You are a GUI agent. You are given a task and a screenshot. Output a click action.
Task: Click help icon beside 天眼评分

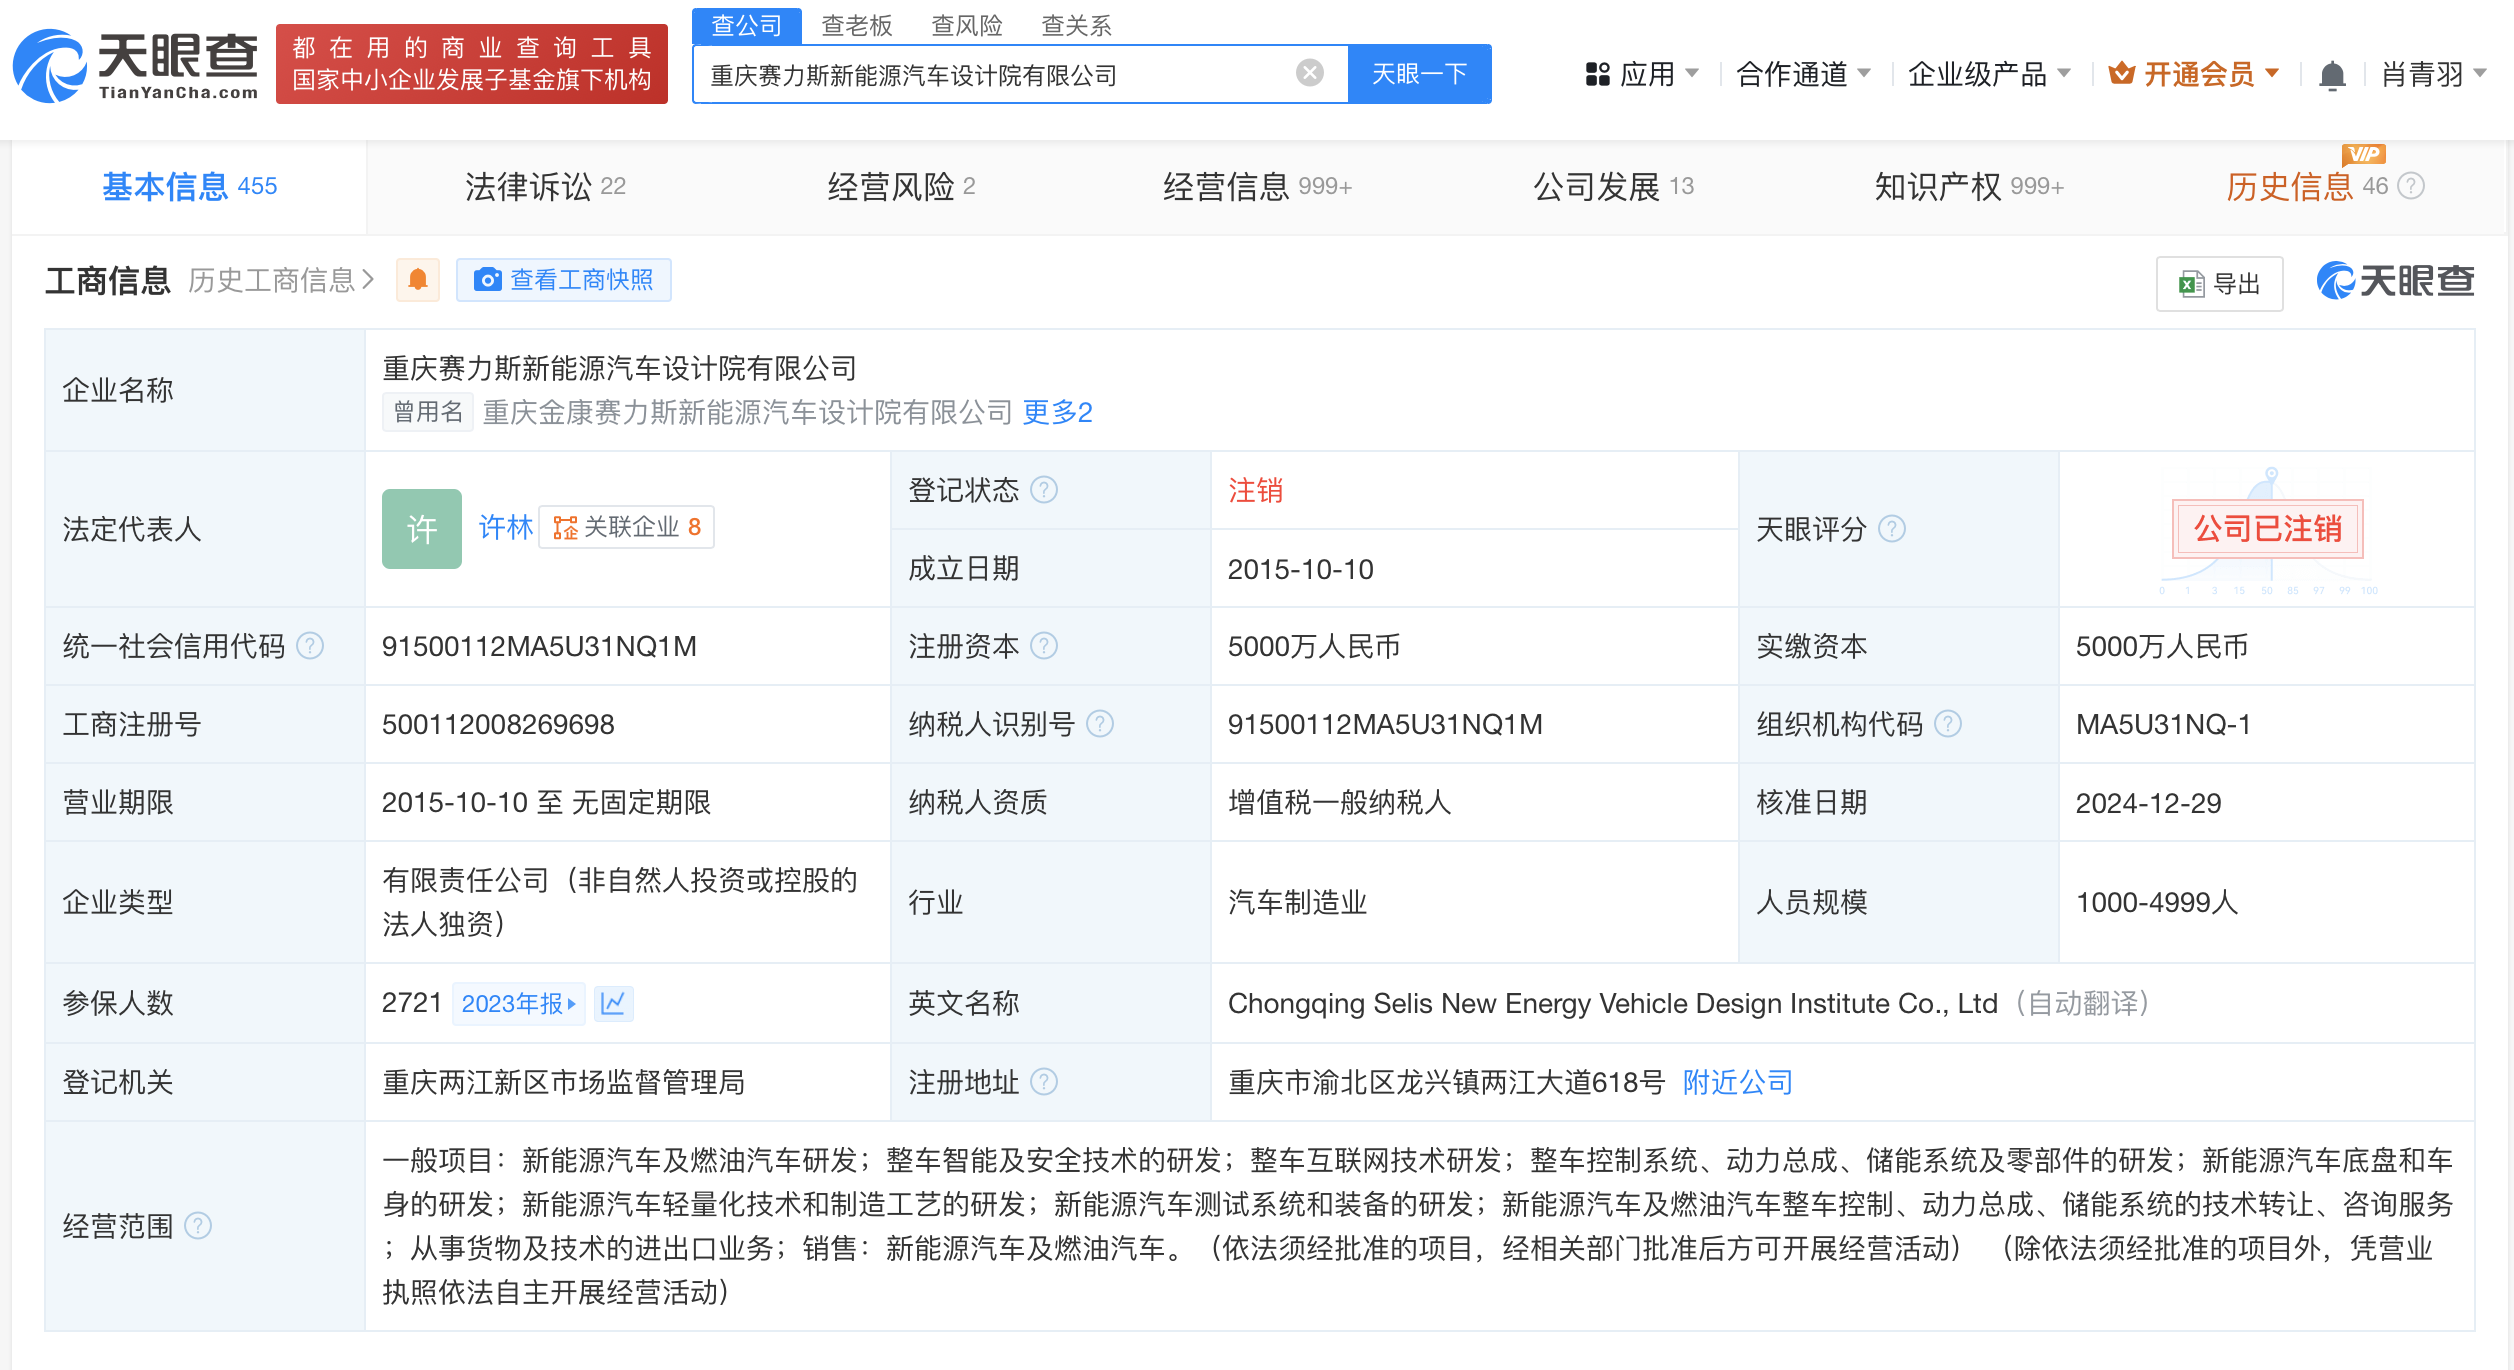(x=1892, y=529)
